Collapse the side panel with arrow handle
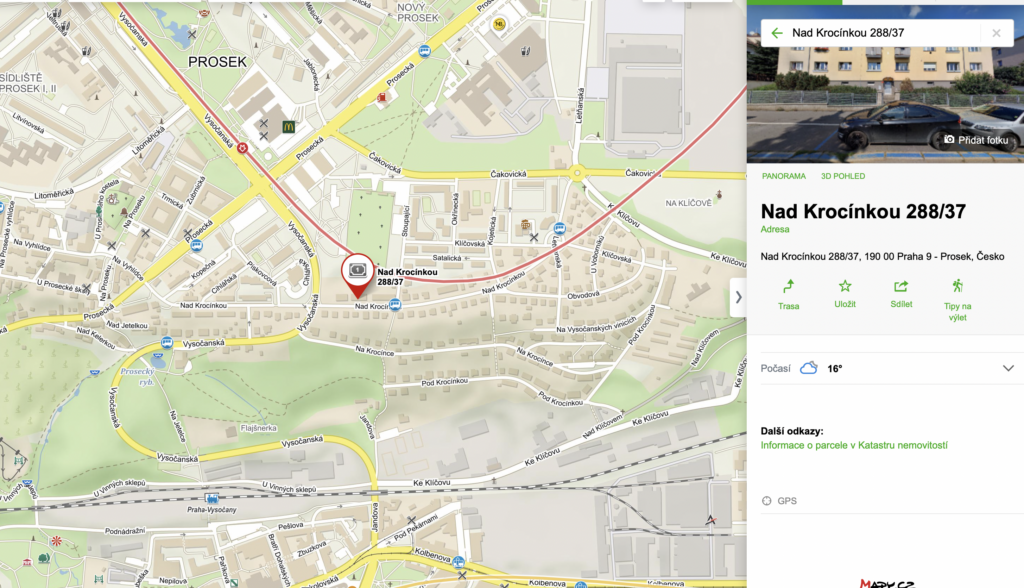 739,297
